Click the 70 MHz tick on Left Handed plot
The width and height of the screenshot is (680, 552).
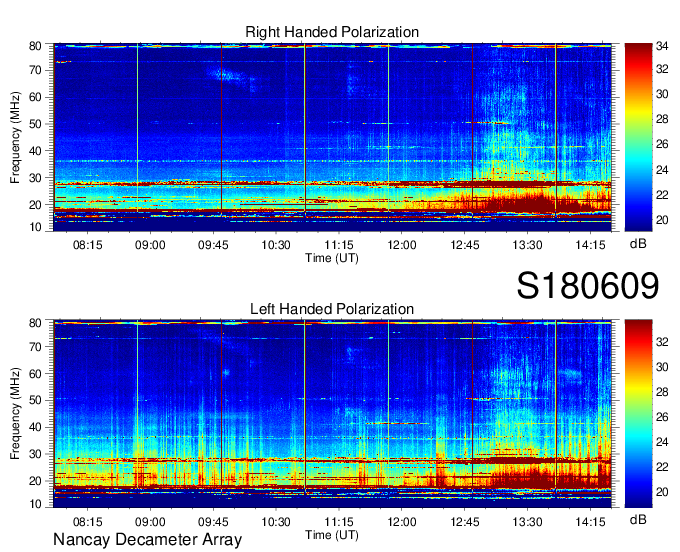click(35, 347)
